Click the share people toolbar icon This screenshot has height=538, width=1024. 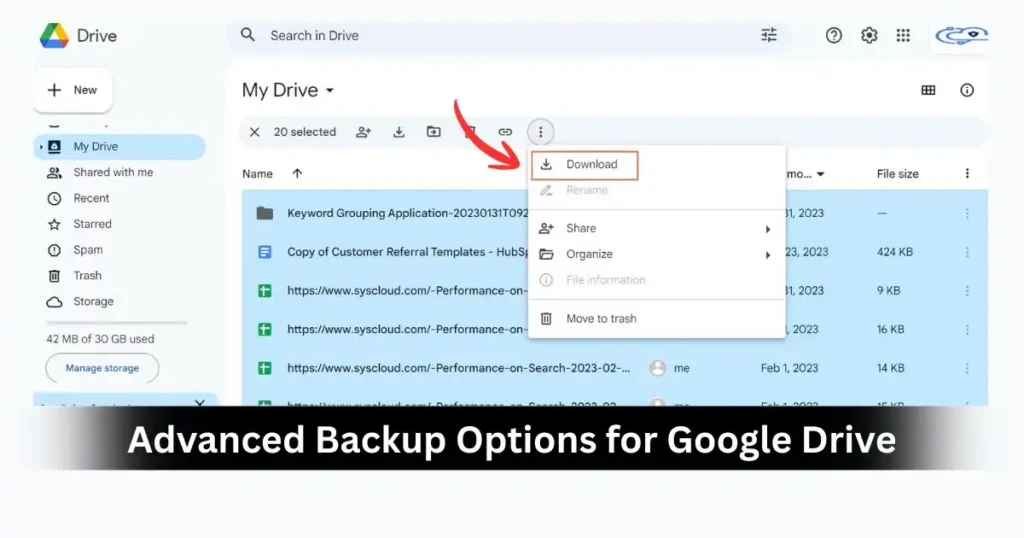pos(364,132)
